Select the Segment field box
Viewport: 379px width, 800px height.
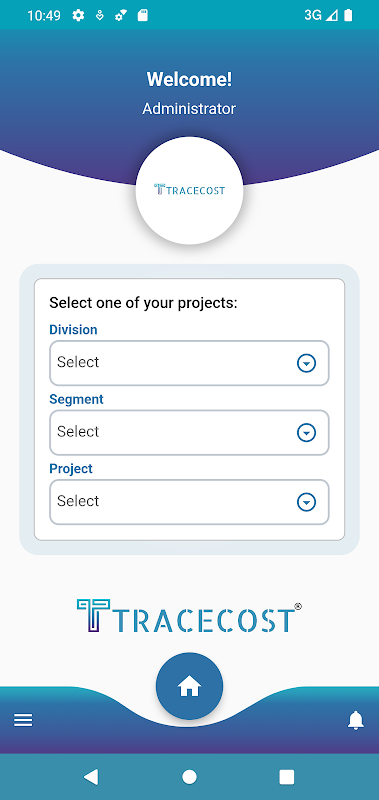189,433
